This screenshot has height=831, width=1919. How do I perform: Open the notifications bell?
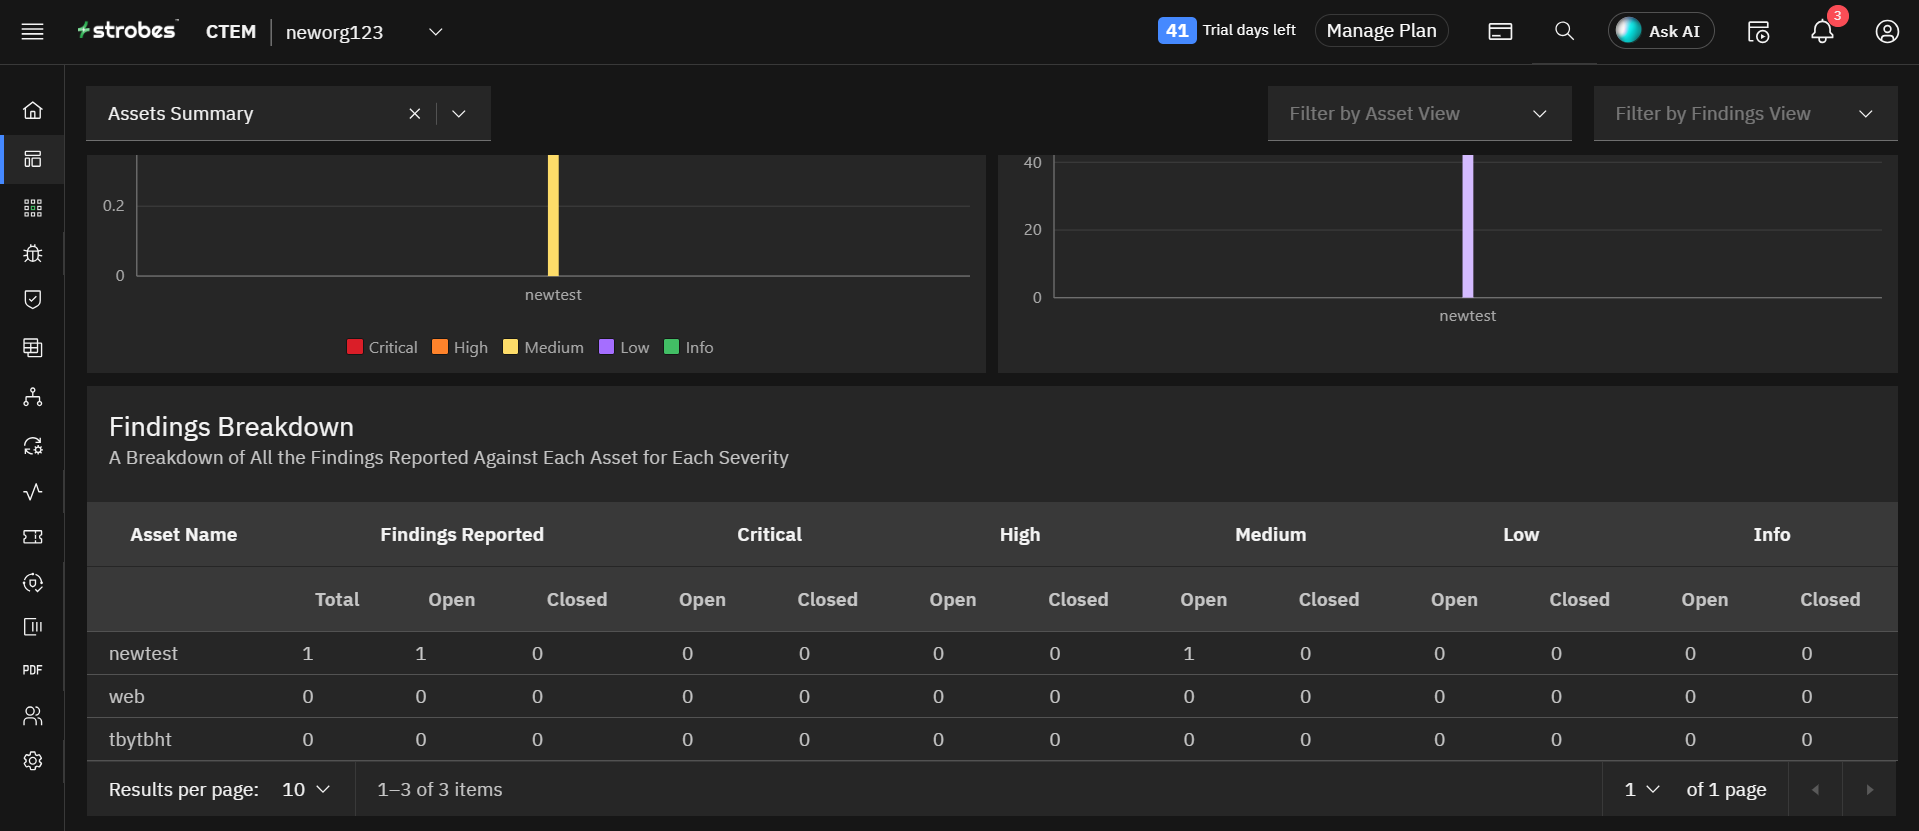(1822, 32)
